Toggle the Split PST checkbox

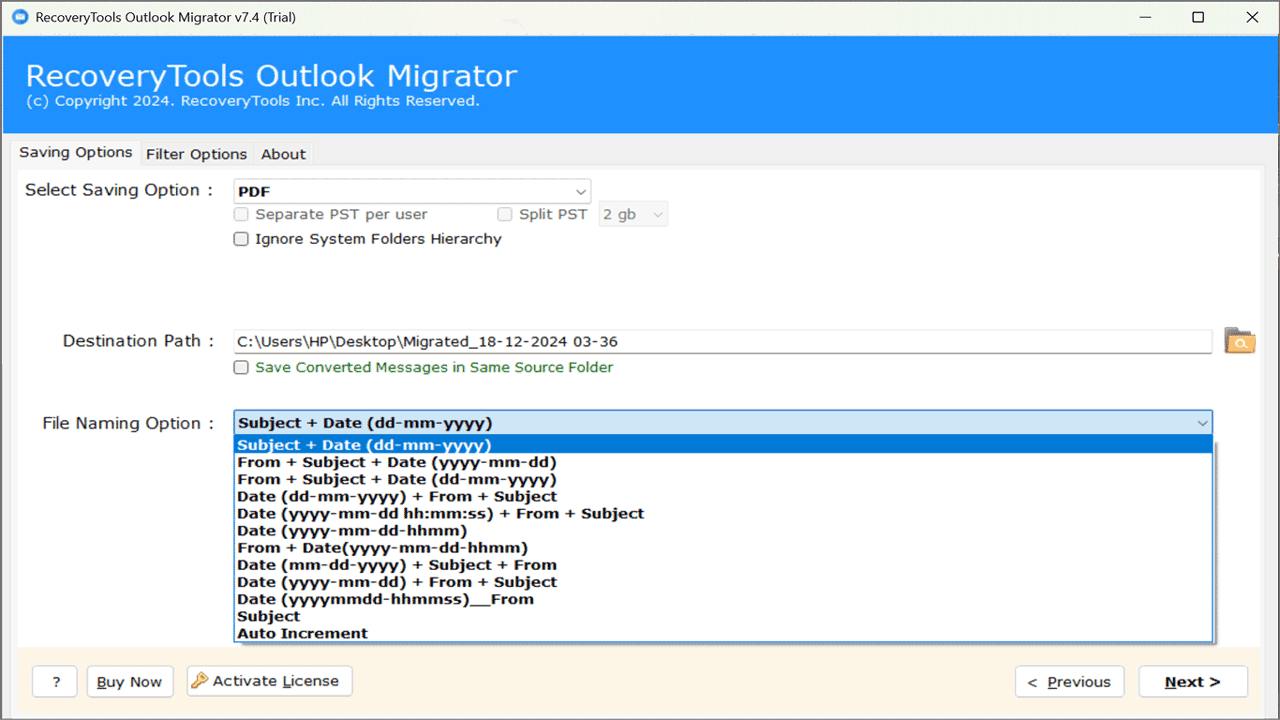click(x=505, y=214)
